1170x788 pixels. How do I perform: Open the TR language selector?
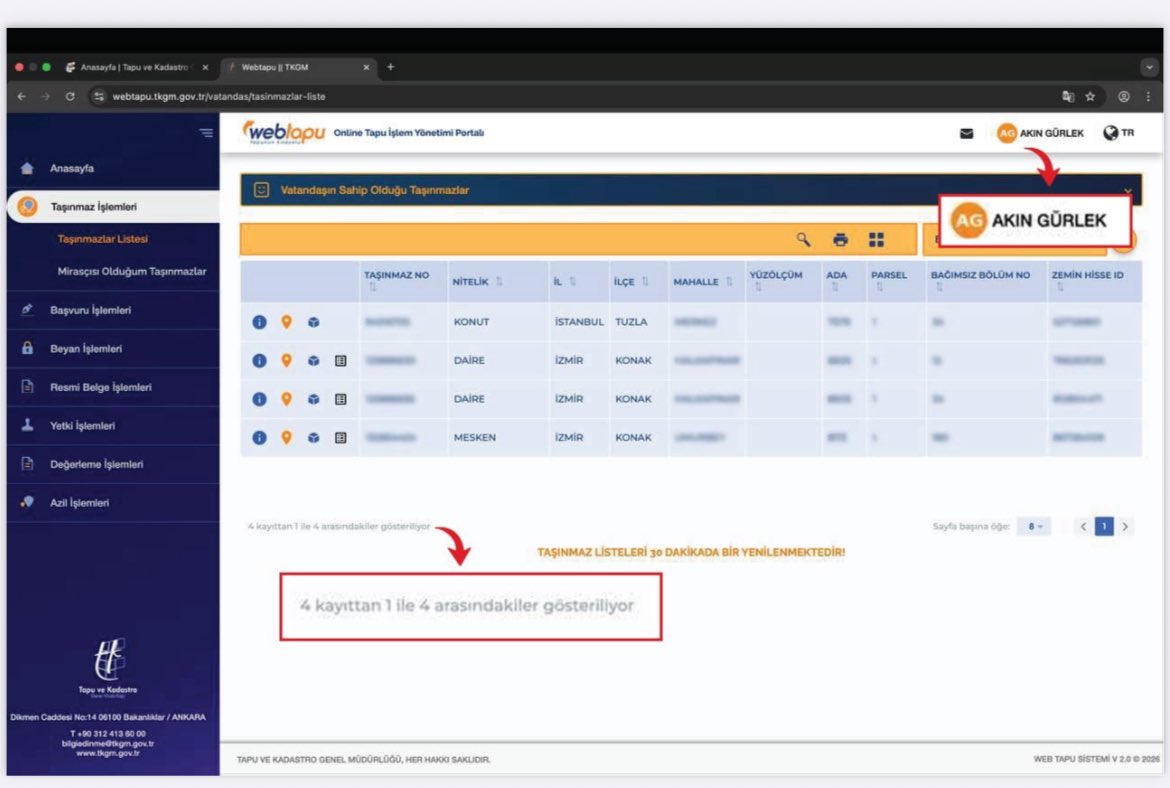coord(1119,133)
